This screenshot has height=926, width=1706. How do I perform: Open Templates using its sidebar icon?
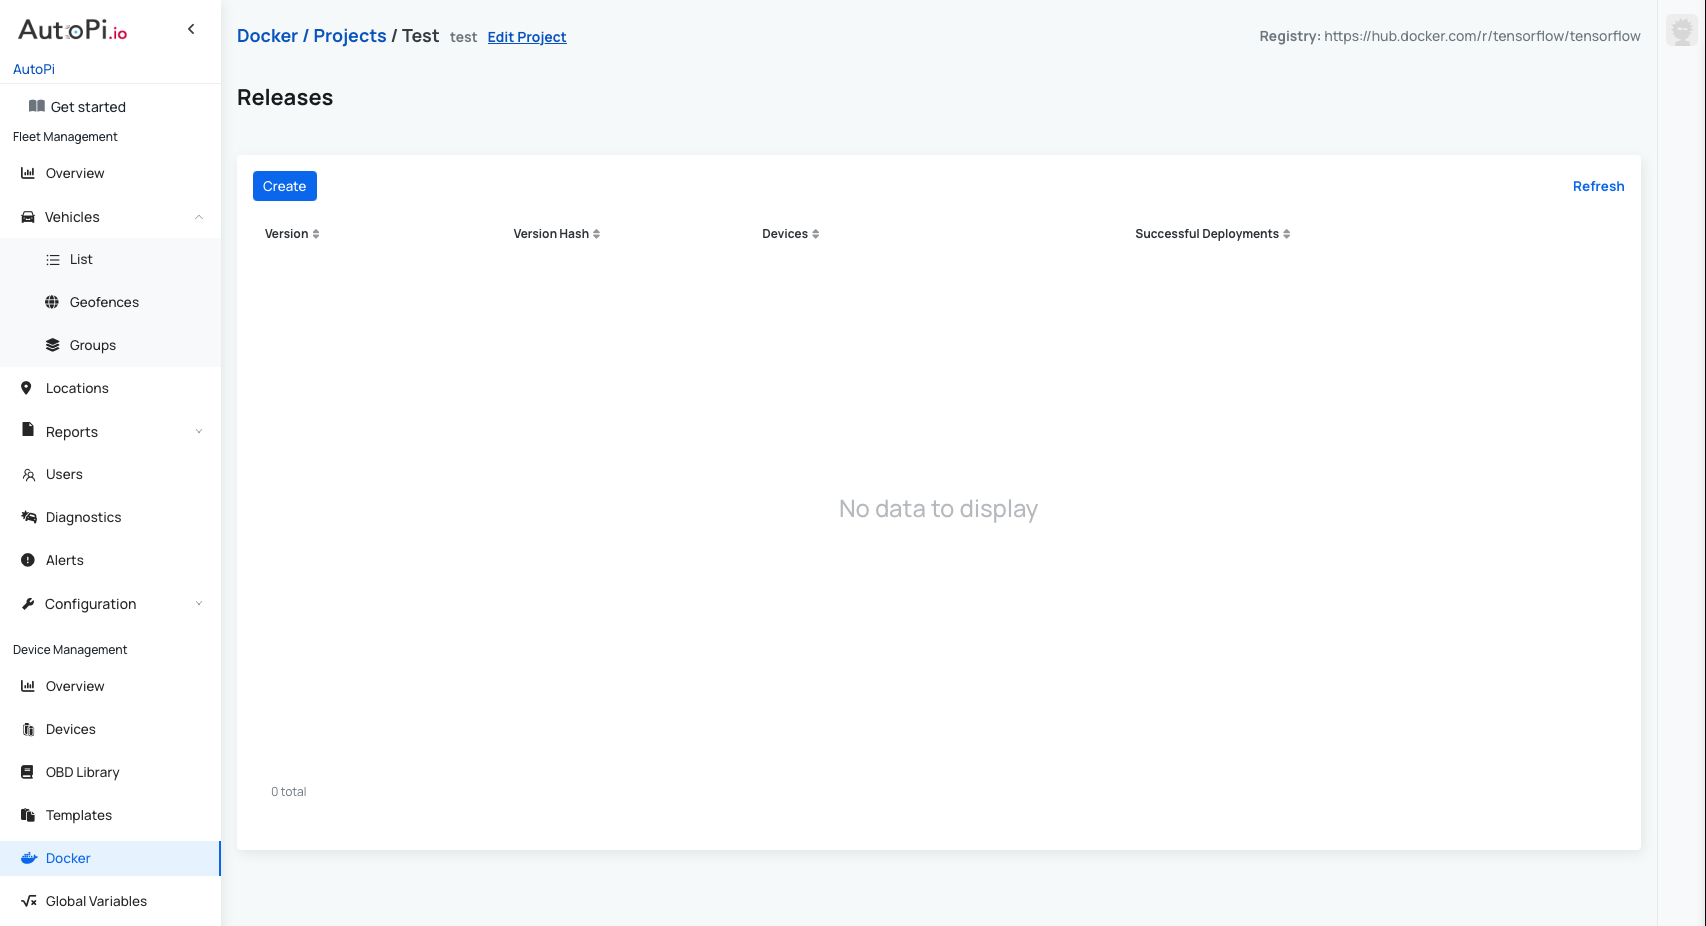click(27, 815)
